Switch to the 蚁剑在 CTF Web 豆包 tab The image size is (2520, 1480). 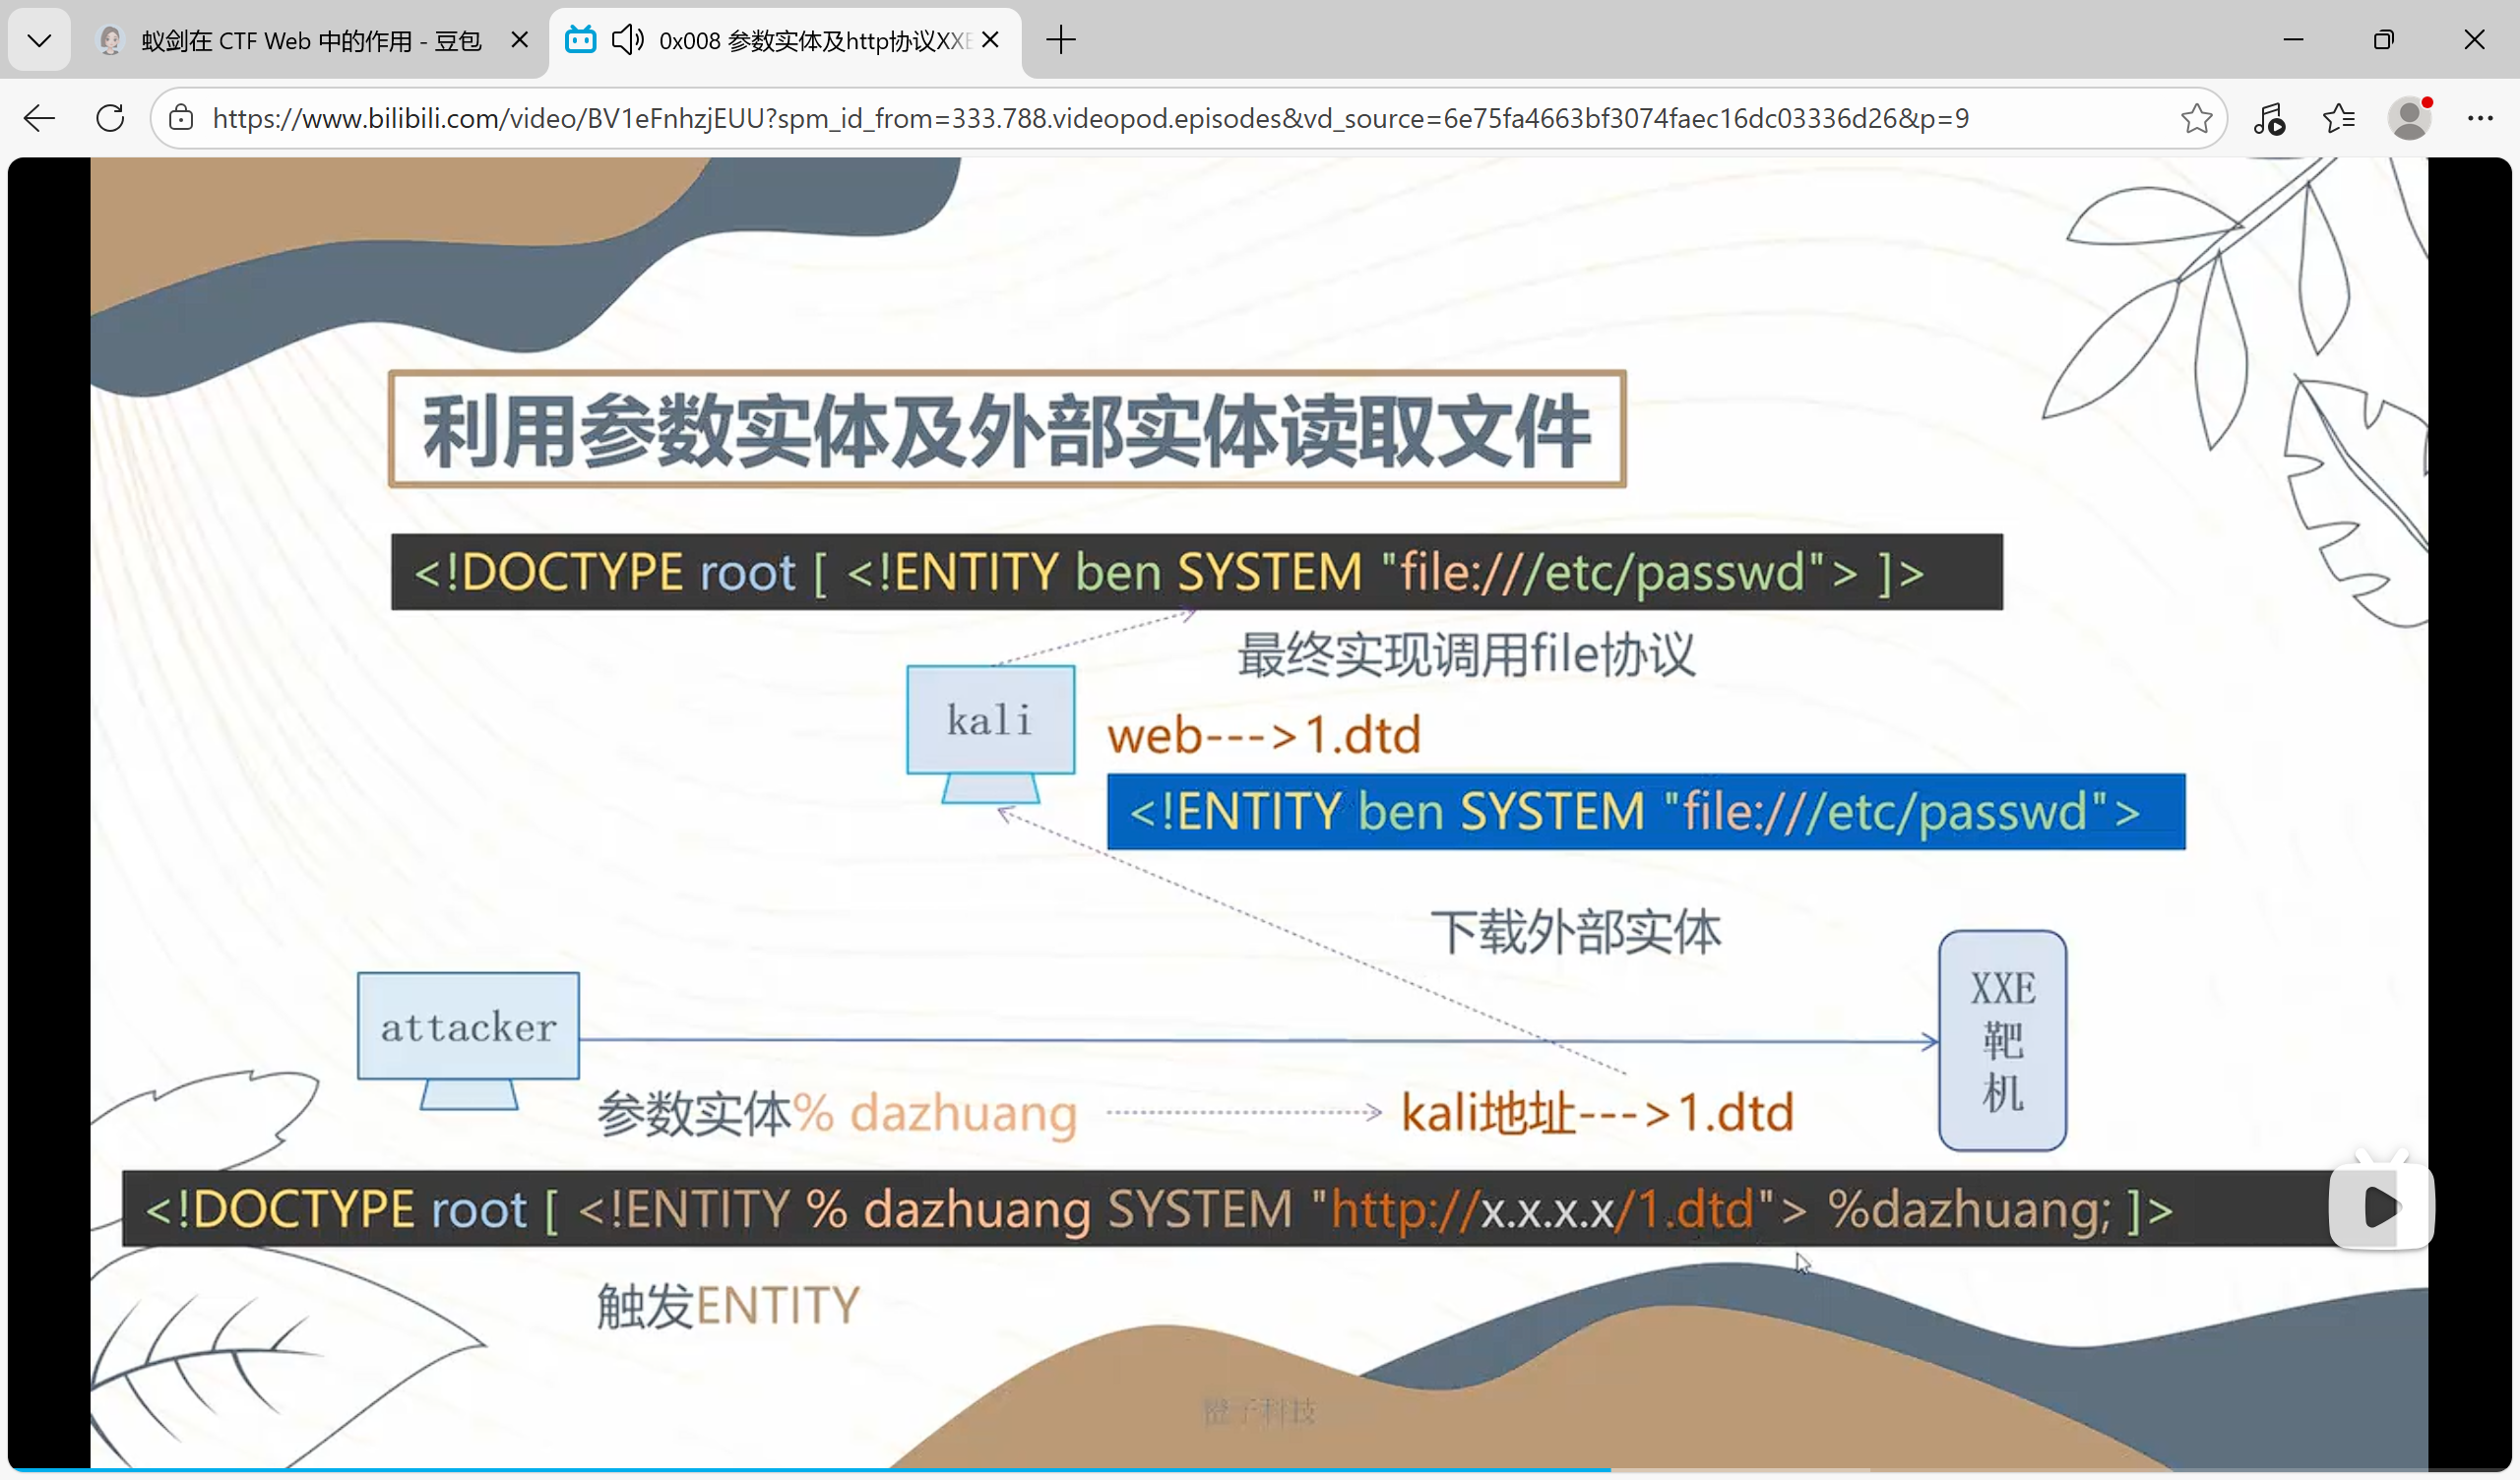tap(310, 40)
